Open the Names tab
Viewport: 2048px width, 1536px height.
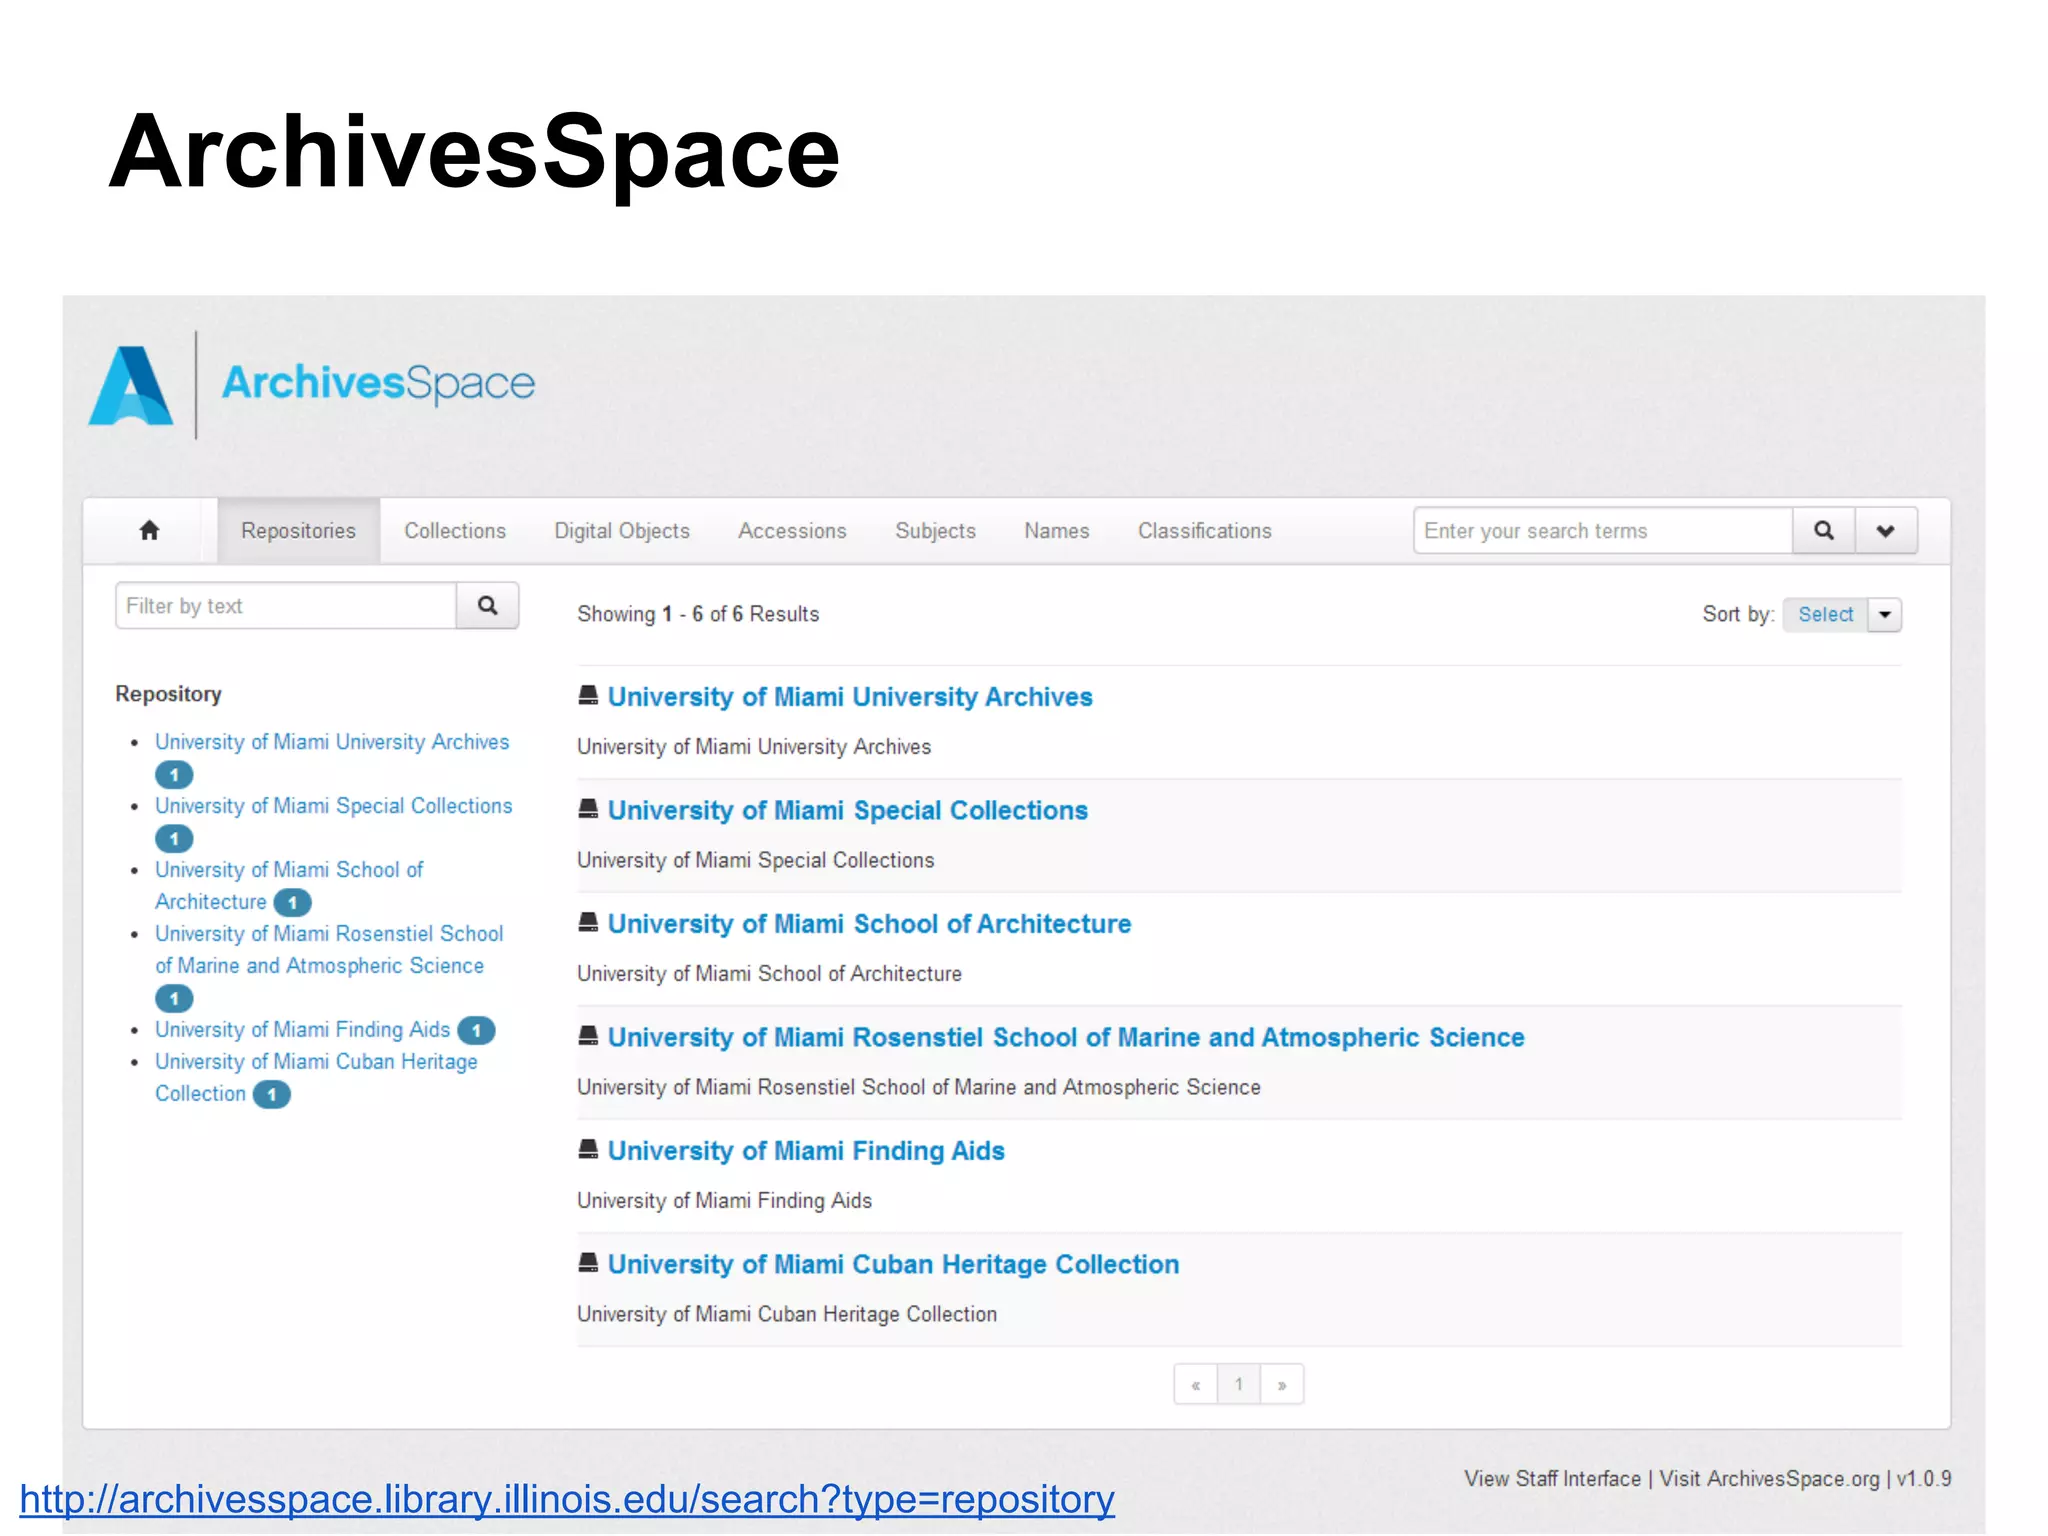tap(1056, 531)
